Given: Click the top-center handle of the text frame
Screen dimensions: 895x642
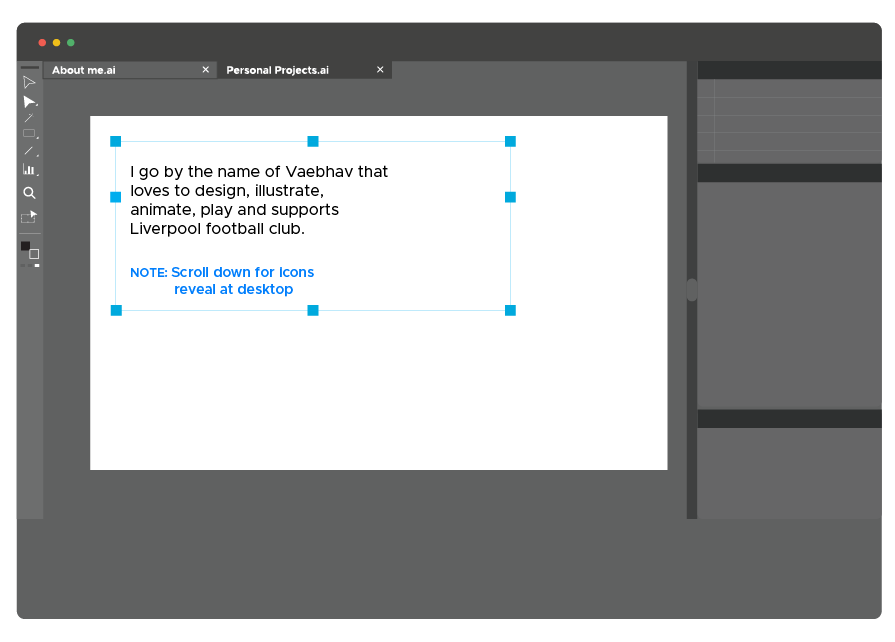Looking at the screenshot, I should tap(313, 141).
